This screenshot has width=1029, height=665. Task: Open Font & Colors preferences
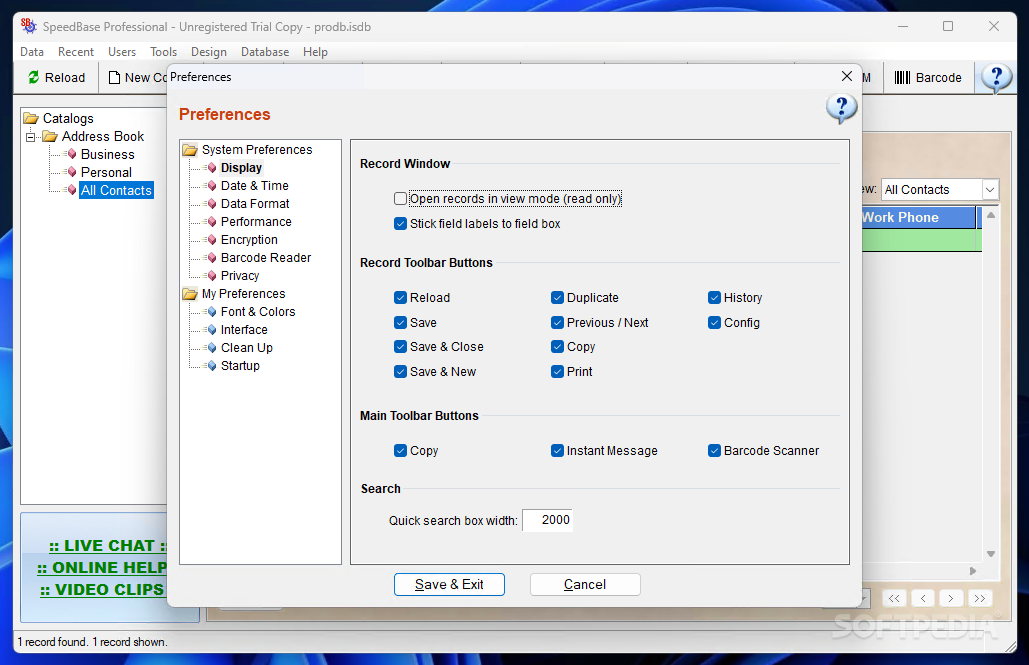pyautogui.click(x=258, y=312)
